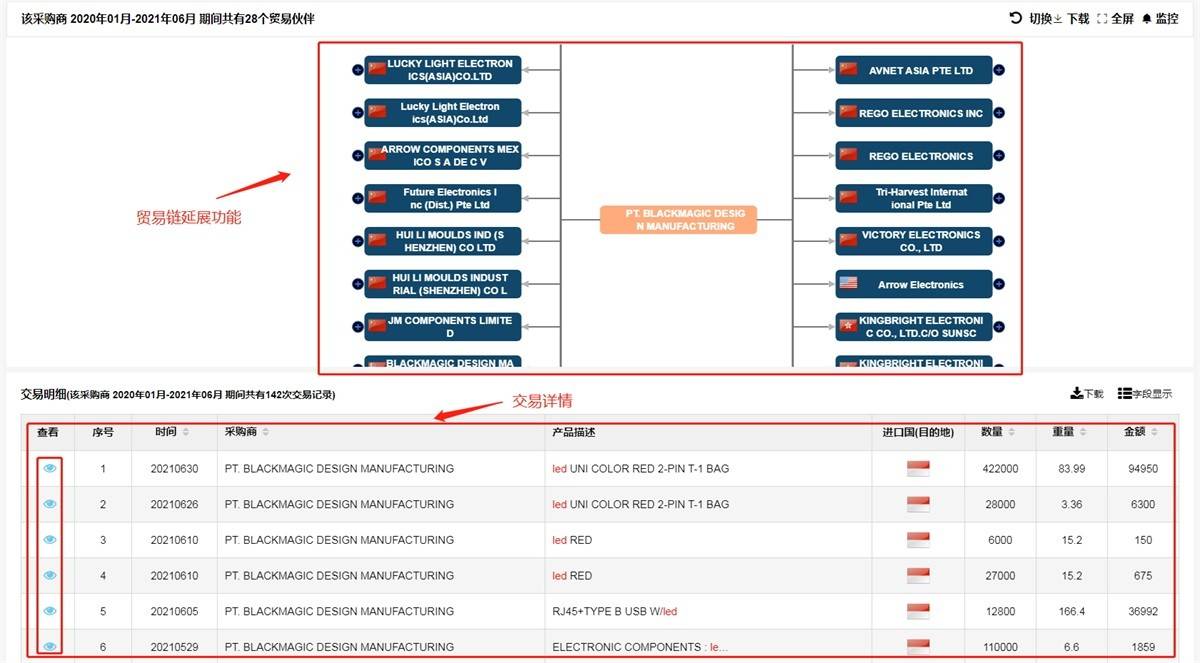
Task: View details of transaction row 1
Action: pyautogui.click(x=50, y=468)
